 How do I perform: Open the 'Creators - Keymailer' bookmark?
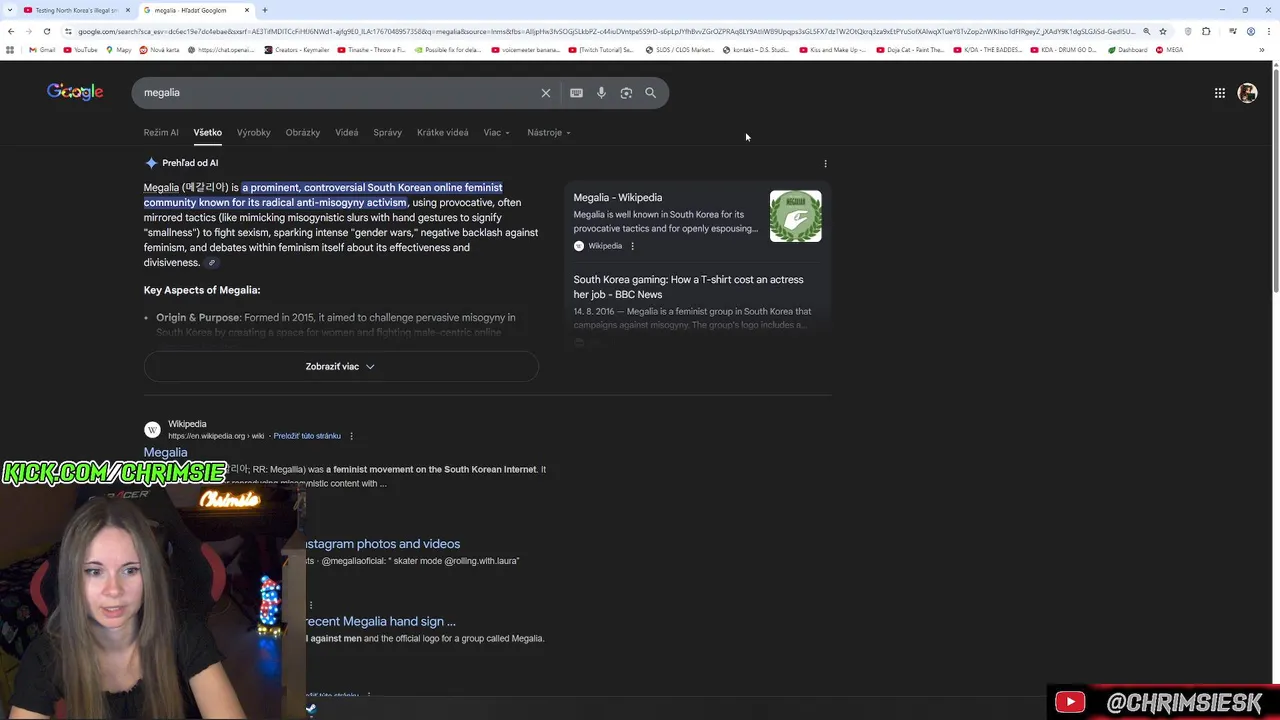click(296, 50)
